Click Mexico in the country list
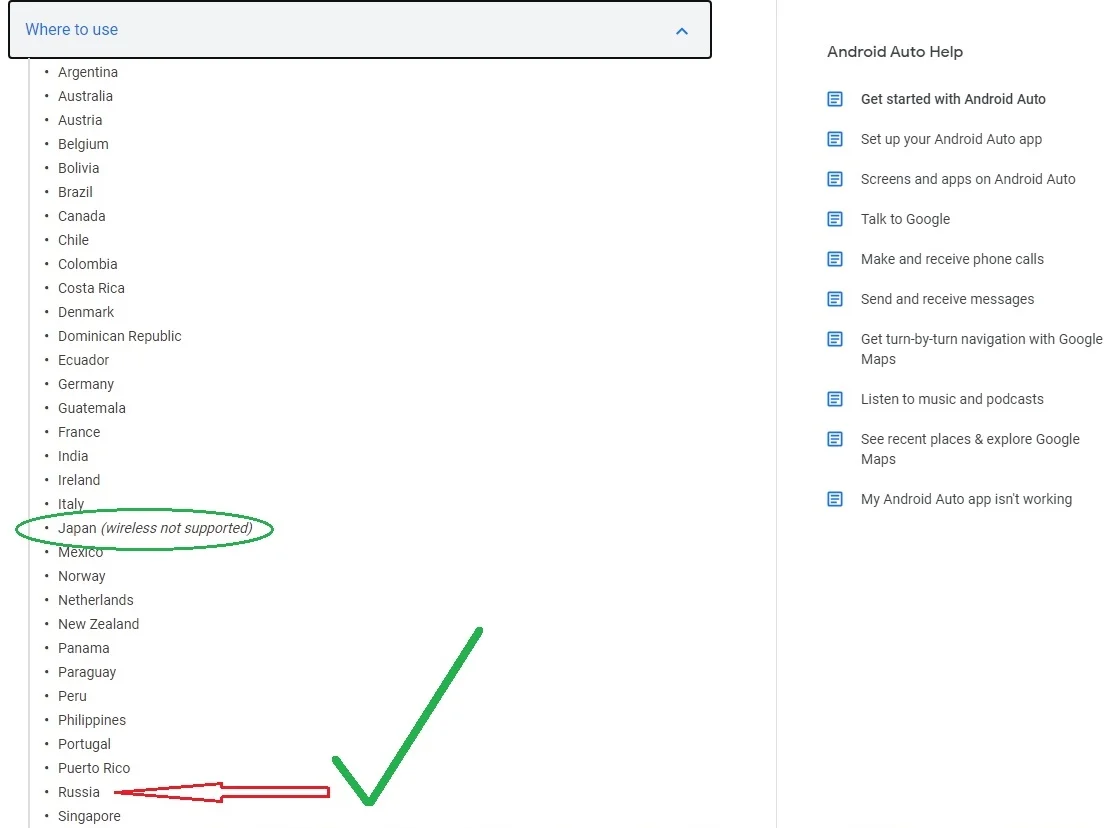The image size is (1112, 828). coord(80,552)
